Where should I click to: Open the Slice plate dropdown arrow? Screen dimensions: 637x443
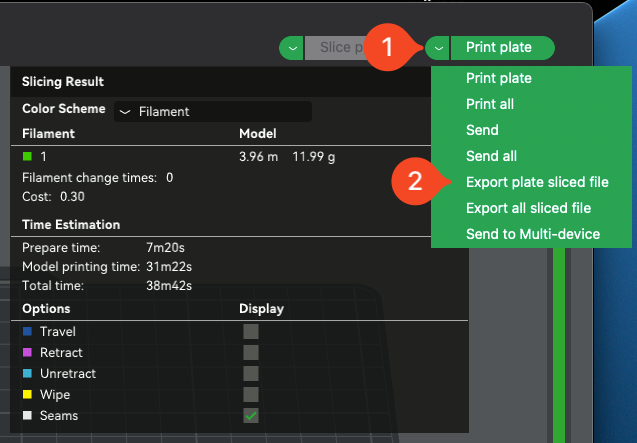tap(291, 48)
